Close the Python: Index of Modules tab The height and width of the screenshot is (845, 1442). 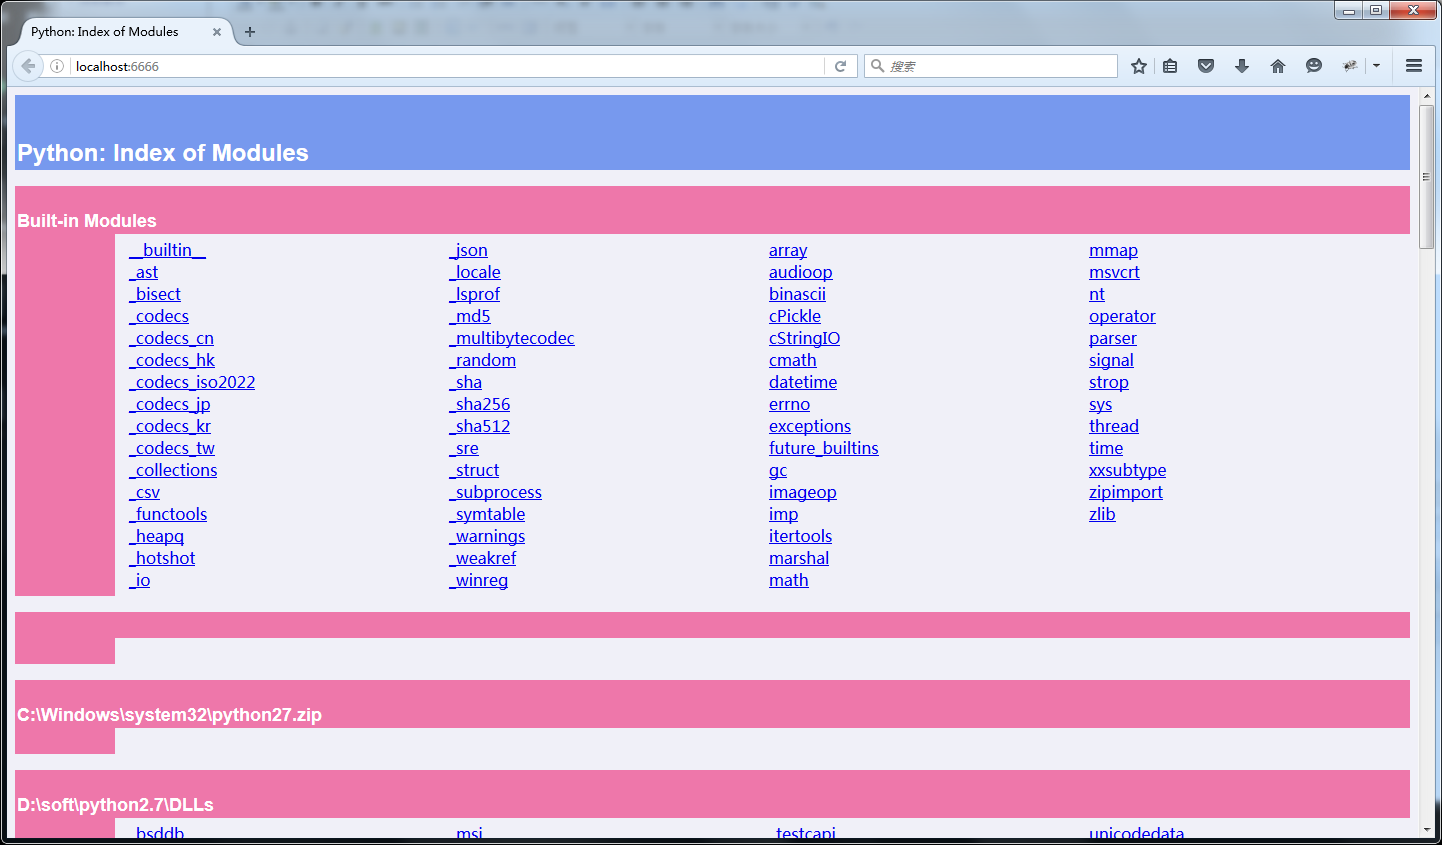pos(217,32)
